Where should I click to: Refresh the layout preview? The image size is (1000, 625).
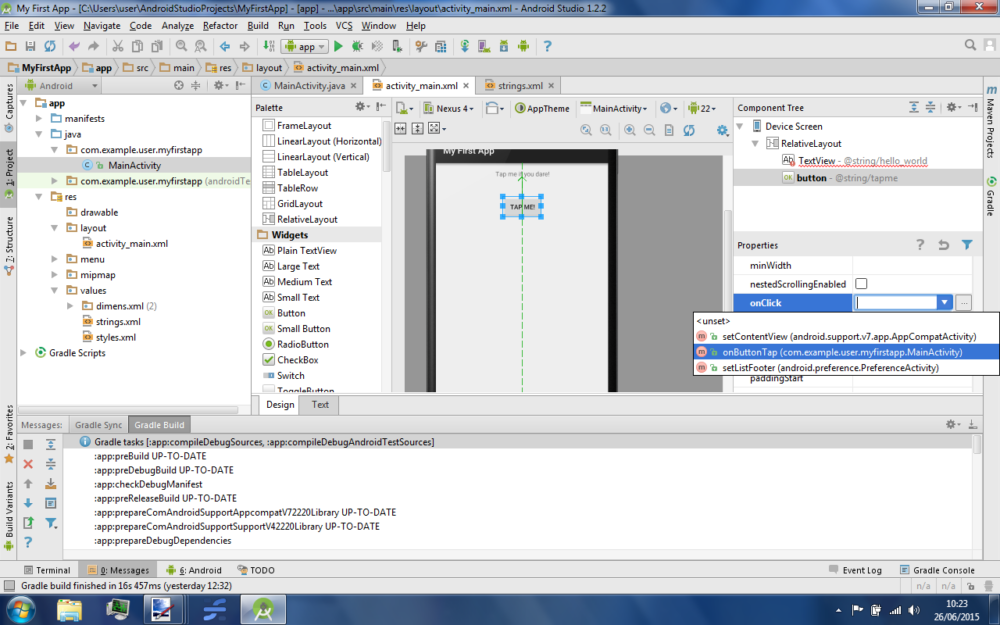pyautogui.click(x=689, y=130)
